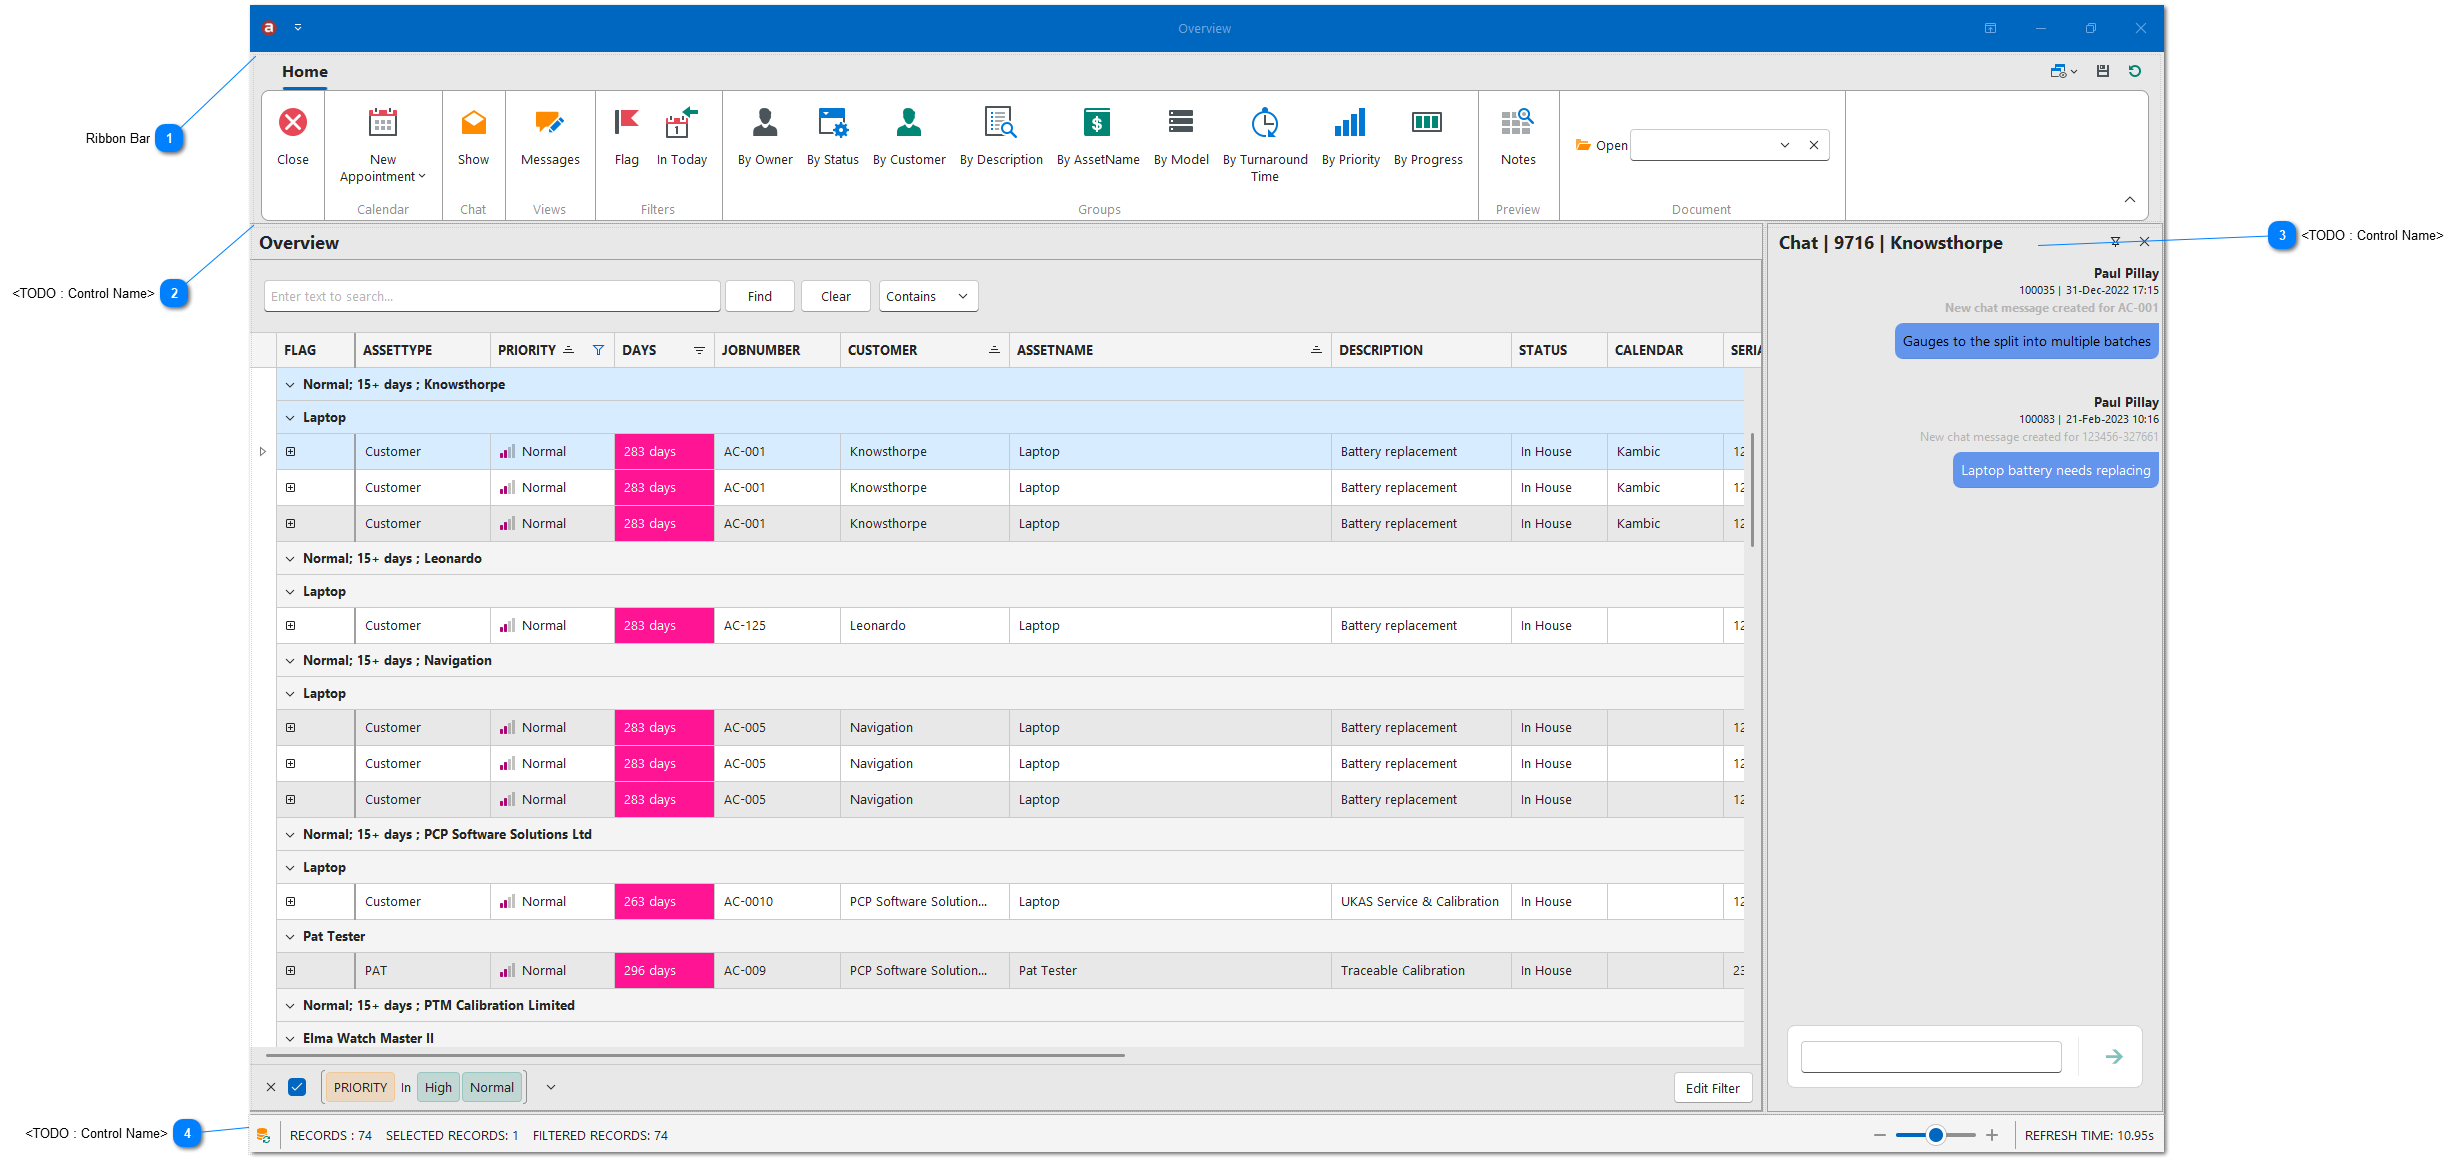The height and width of the screenshot is (1166, 2460).
Task: Group records By Priority
Action: (1351, 137)
